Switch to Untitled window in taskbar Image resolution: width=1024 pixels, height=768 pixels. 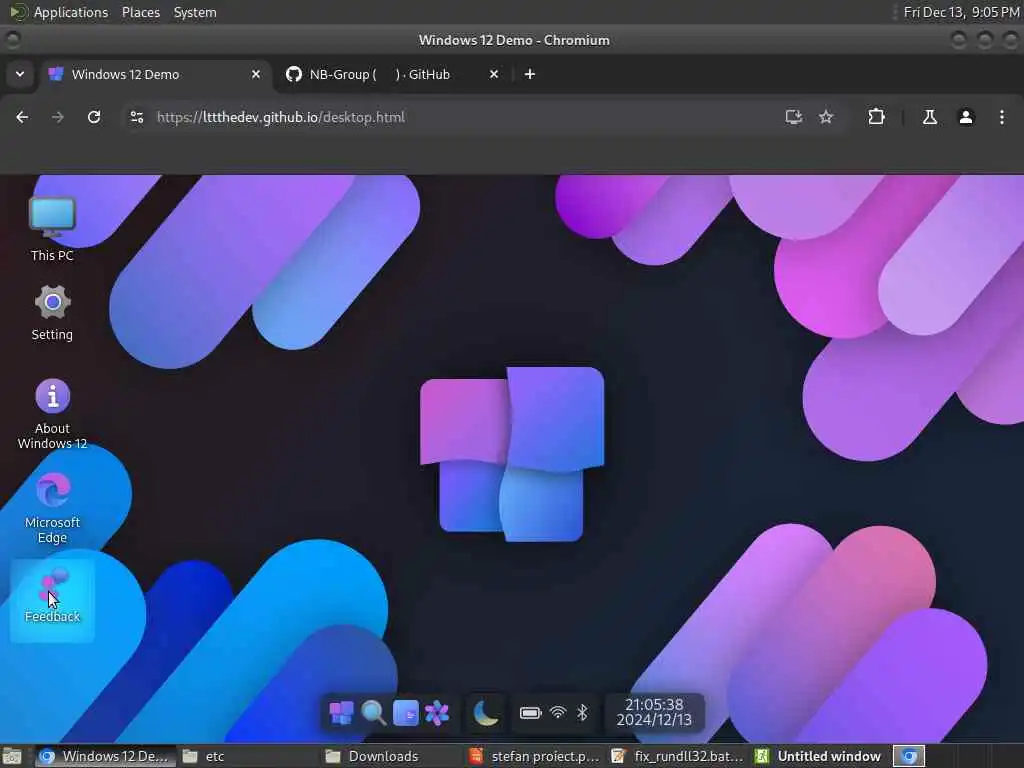click(x=819, y=756)
